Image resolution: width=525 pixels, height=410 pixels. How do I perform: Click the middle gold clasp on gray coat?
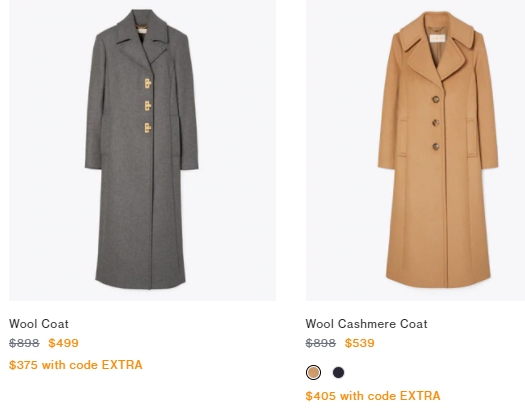[x=148, y=106]
